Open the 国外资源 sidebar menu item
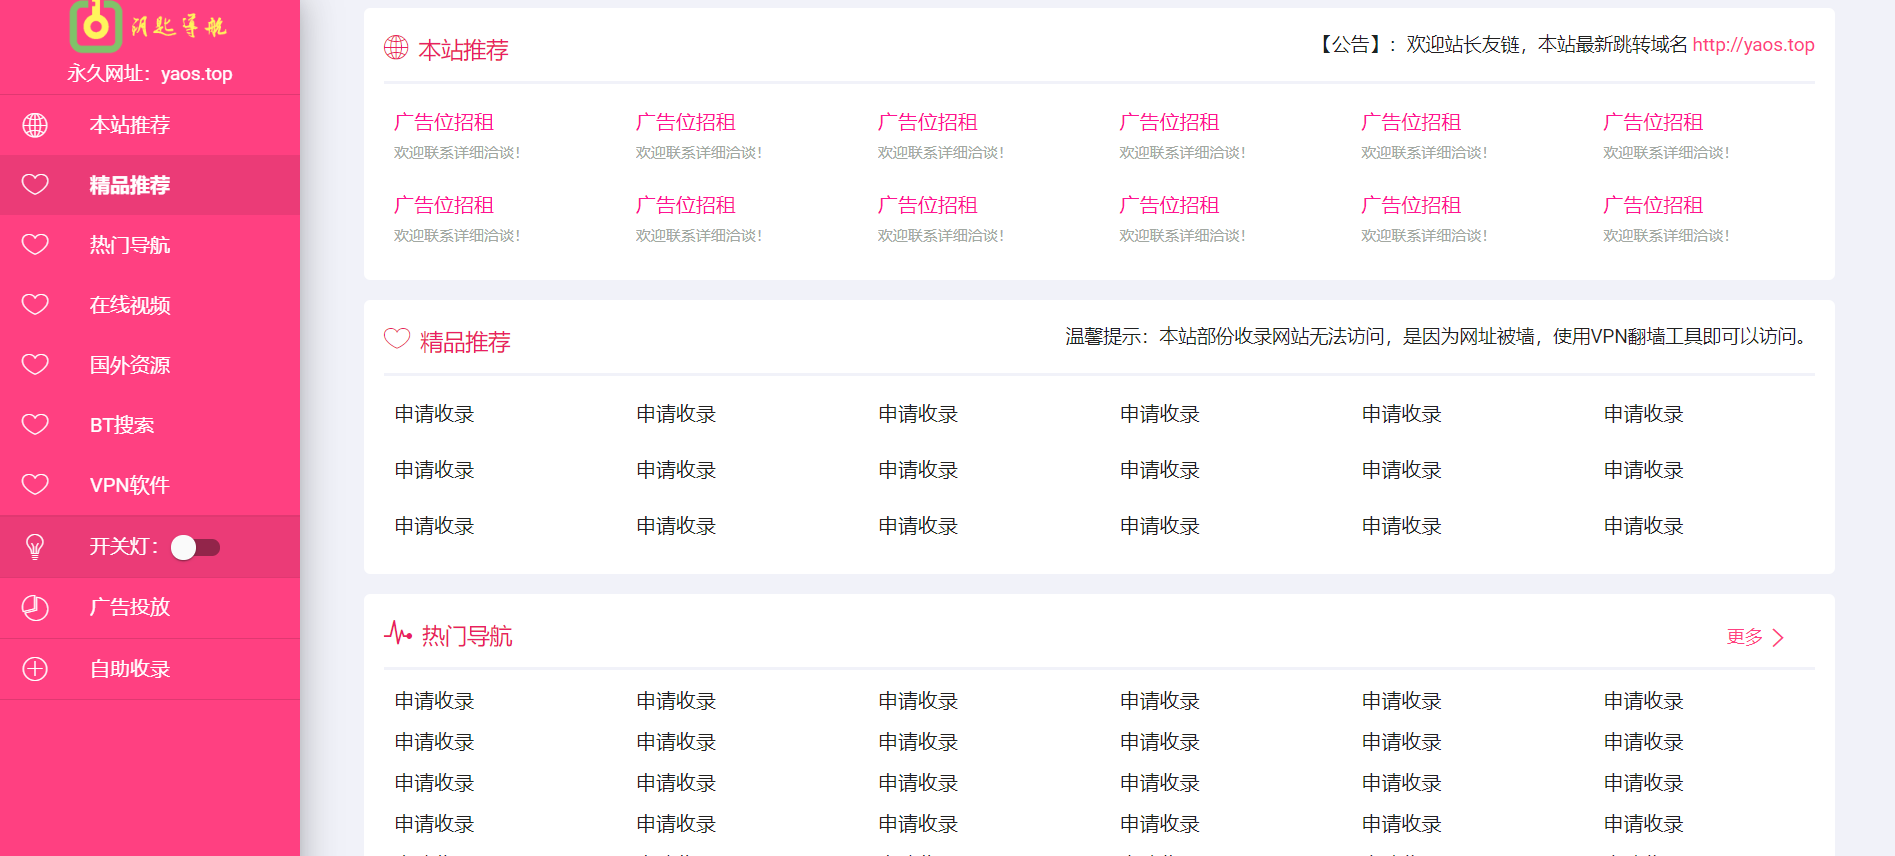1895x856 pixels. (x=130, y=365)
